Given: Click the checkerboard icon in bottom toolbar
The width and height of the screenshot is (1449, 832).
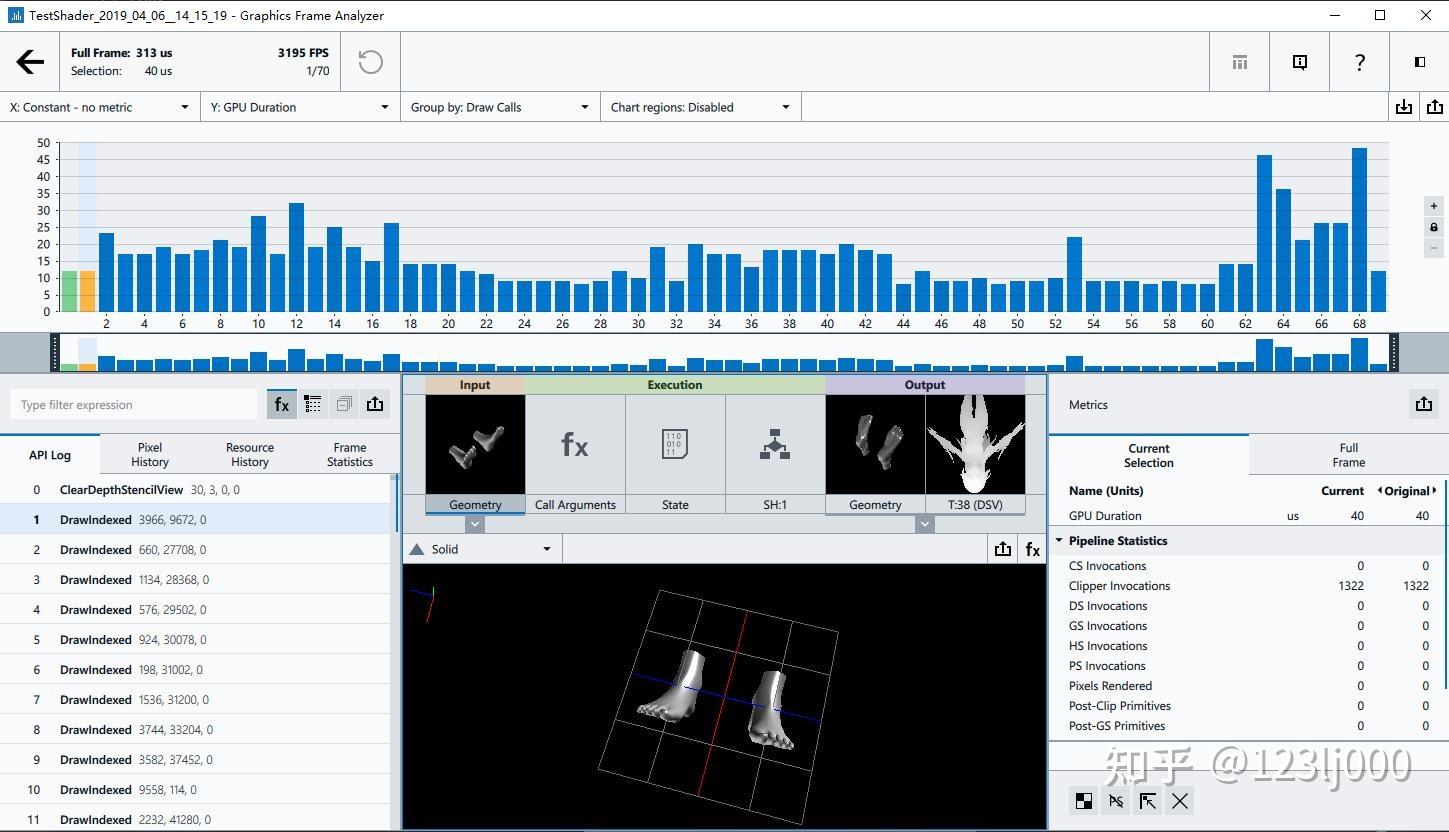Looking at the screenshot, I should [x=1084, y=800].
